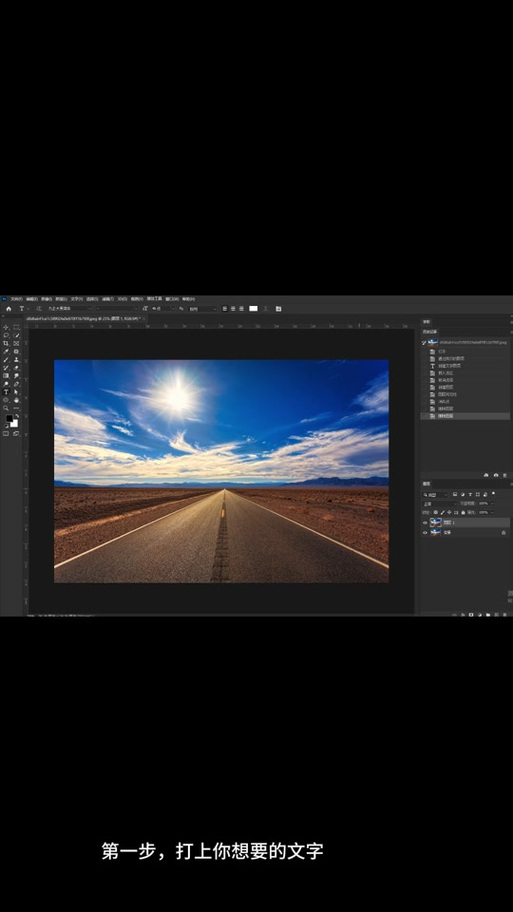Select the Layer 1 thumbnail
This screenshot has width=513, height=912.
pyautogui.click(x=436, y=523)
